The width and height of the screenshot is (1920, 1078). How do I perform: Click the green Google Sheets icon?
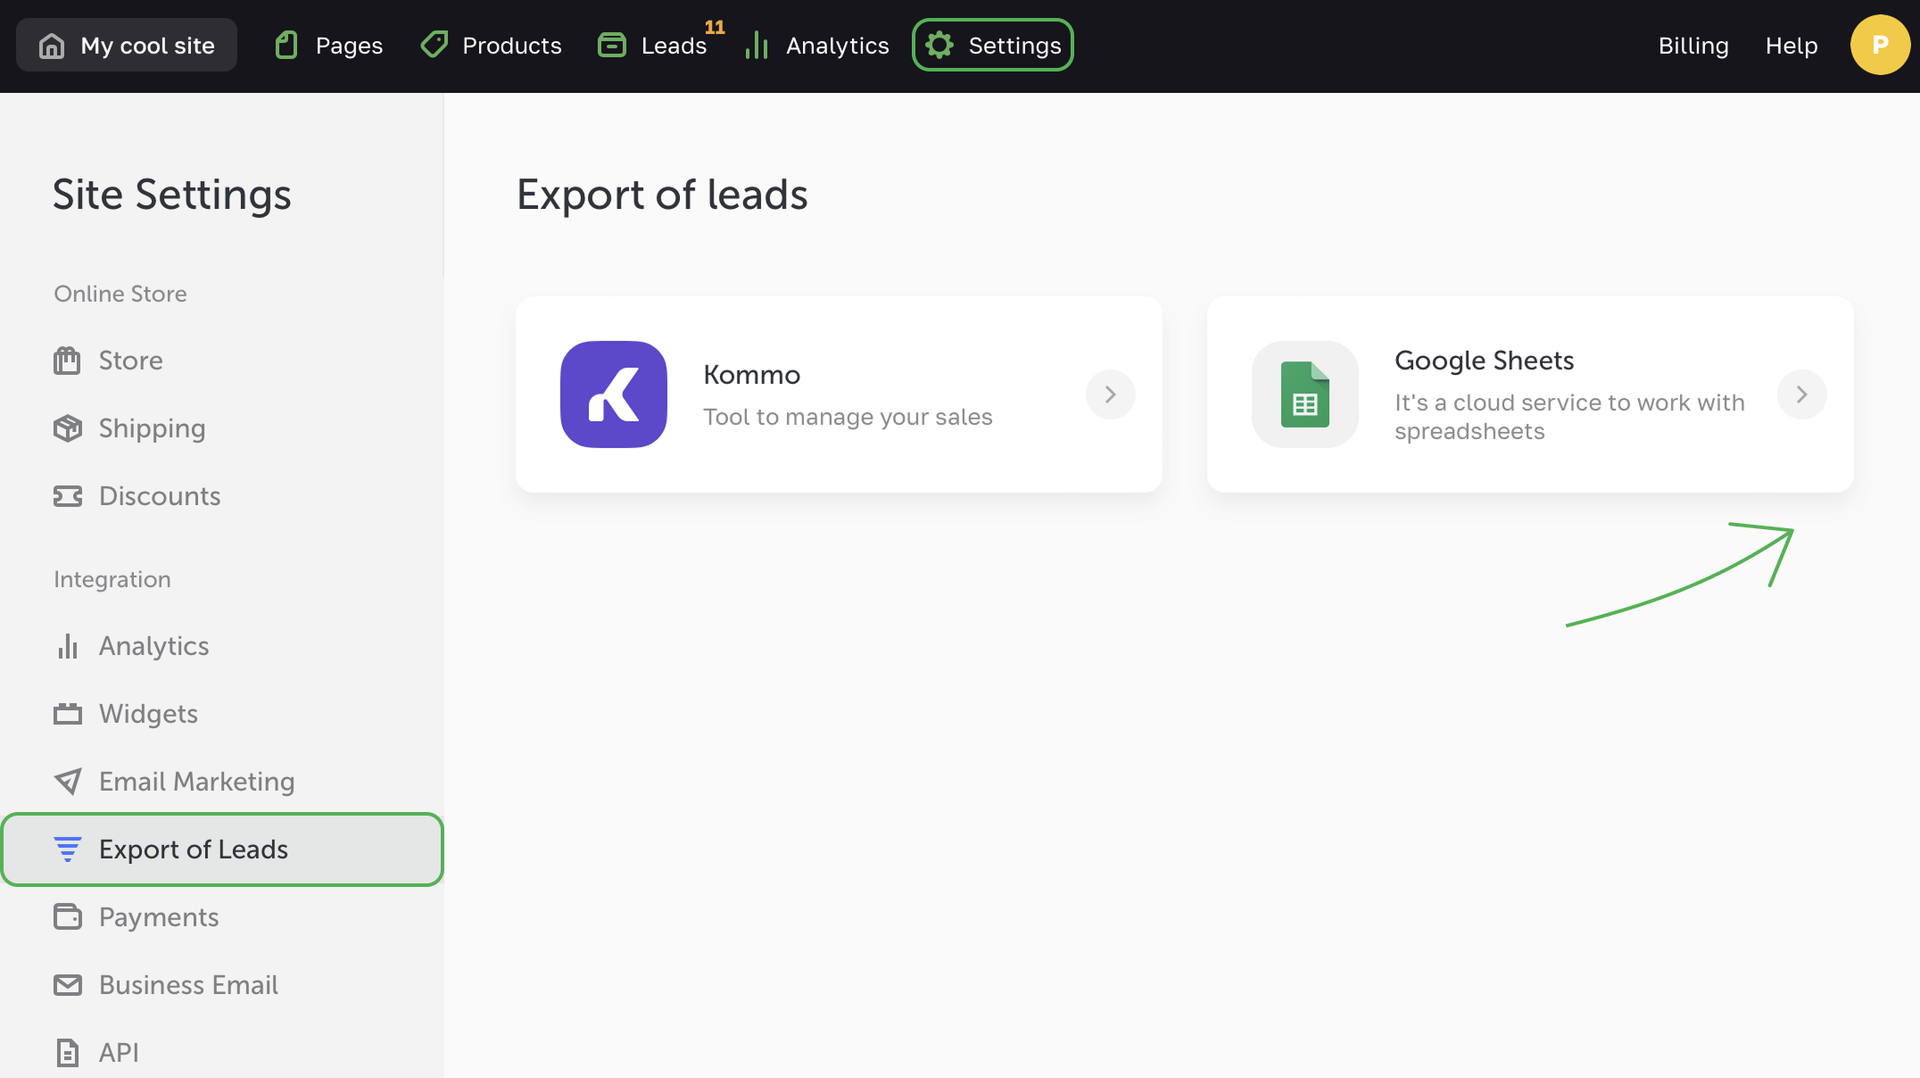pos(1304,394)
